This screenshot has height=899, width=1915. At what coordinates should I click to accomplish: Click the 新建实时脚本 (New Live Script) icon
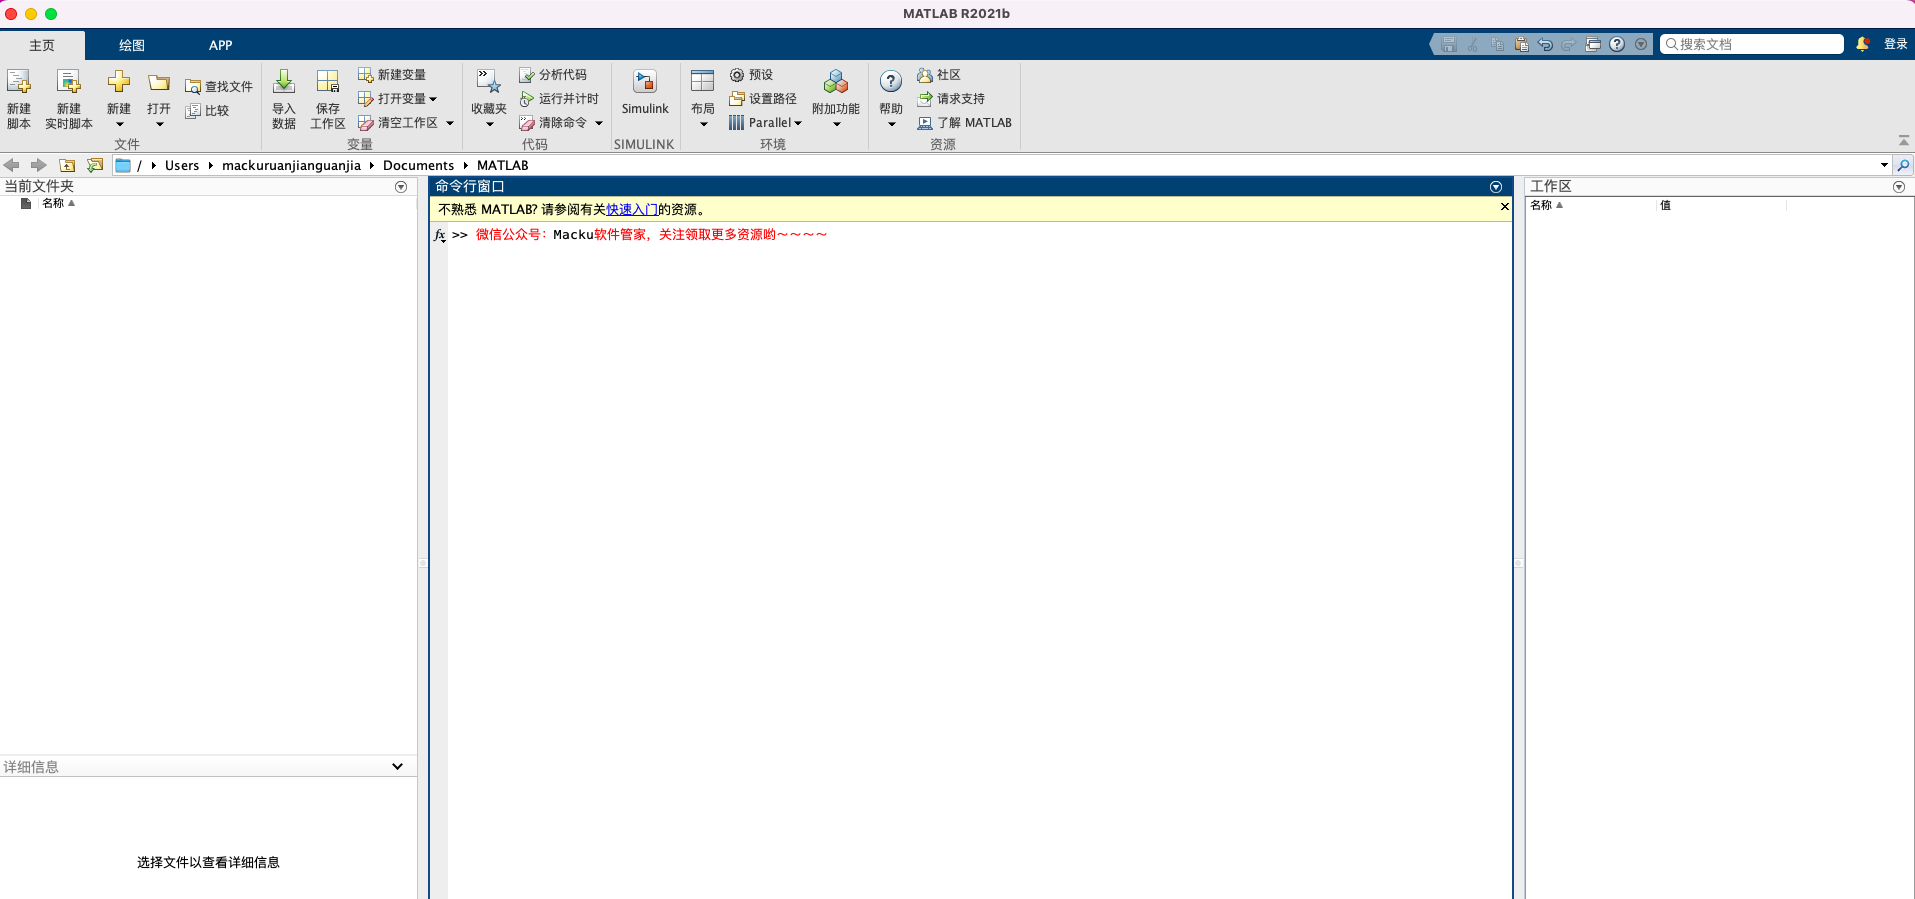(x=69, y=82)
